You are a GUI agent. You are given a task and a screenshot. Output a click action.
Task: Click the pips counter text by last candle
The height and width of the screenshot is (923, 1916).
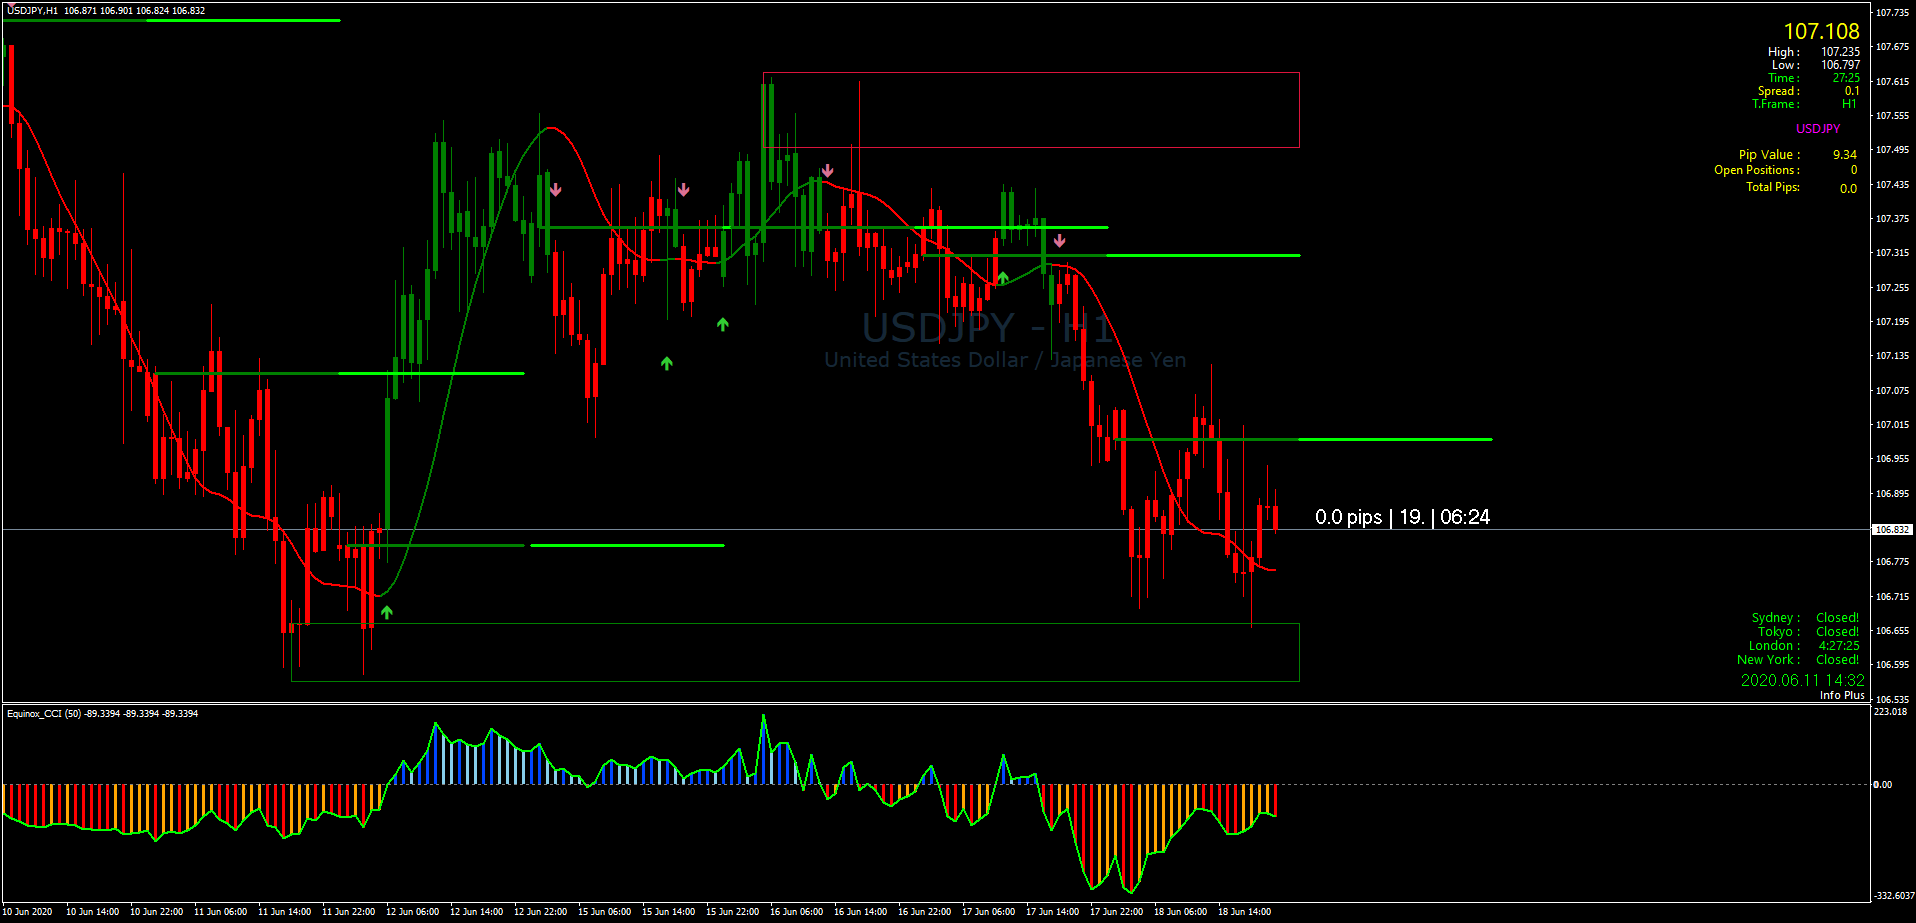pyautogui.click(x=1401, y=517)
